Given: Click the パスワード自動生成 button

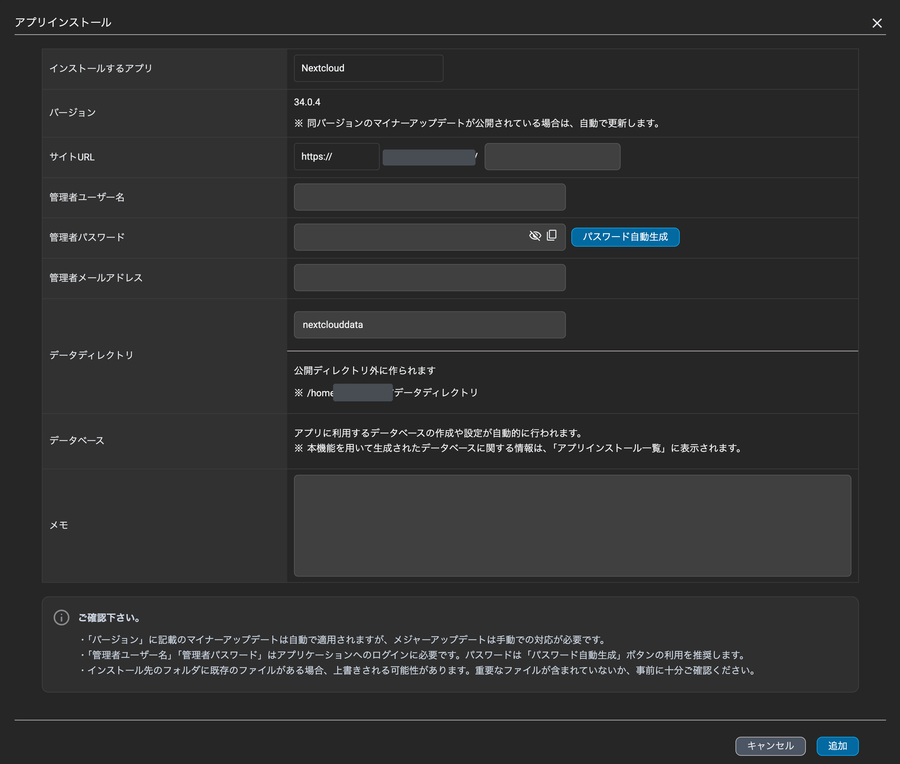Looking at the screenshot, I should (x=625, y=236).
